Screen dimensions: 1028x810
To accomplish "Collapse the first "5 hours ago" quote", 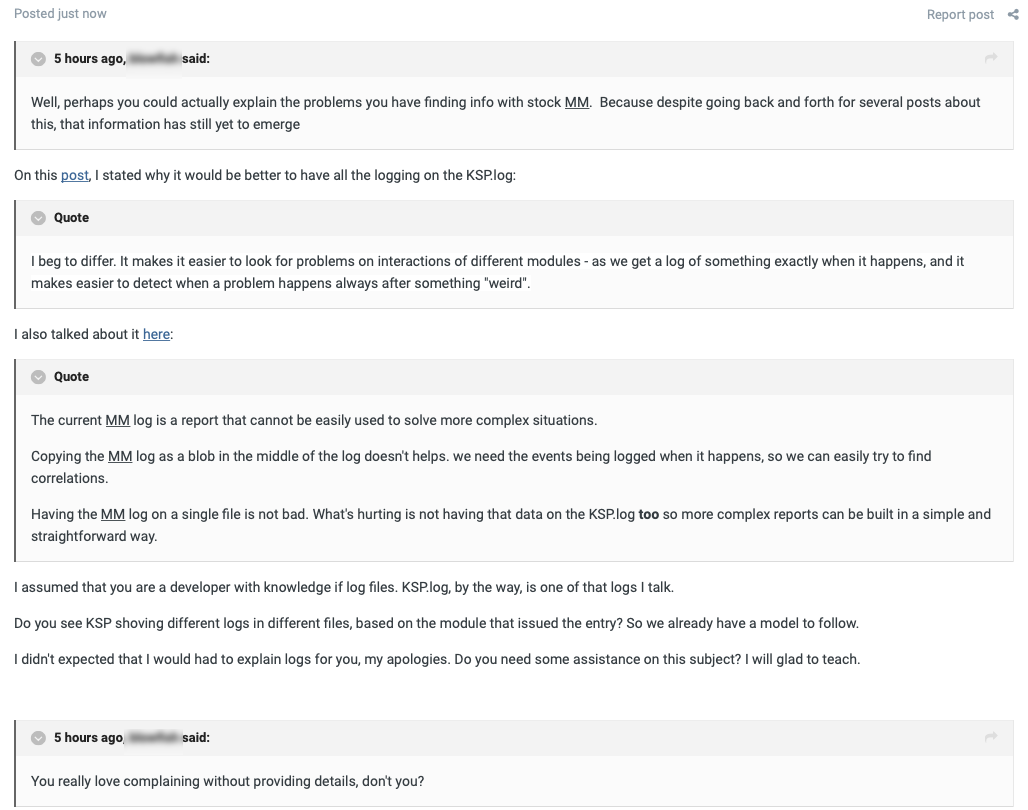I will (x=39, y=59).
